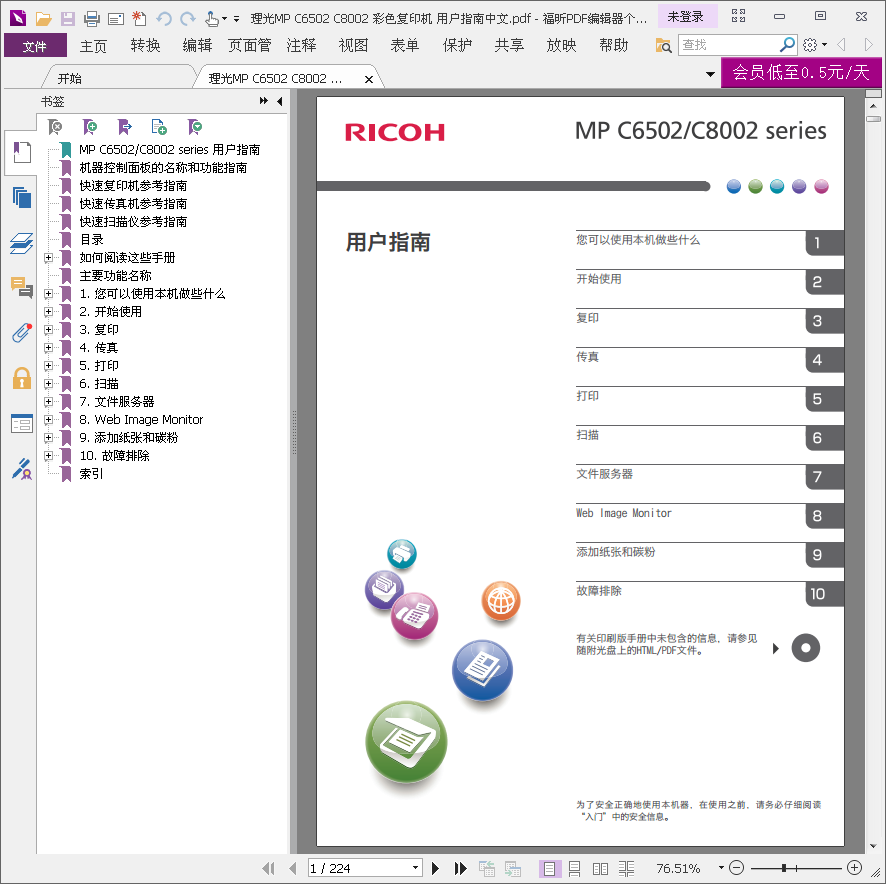
Task: Collapse the bookmarks panel with left arrow
Action: tap(280, 101)
